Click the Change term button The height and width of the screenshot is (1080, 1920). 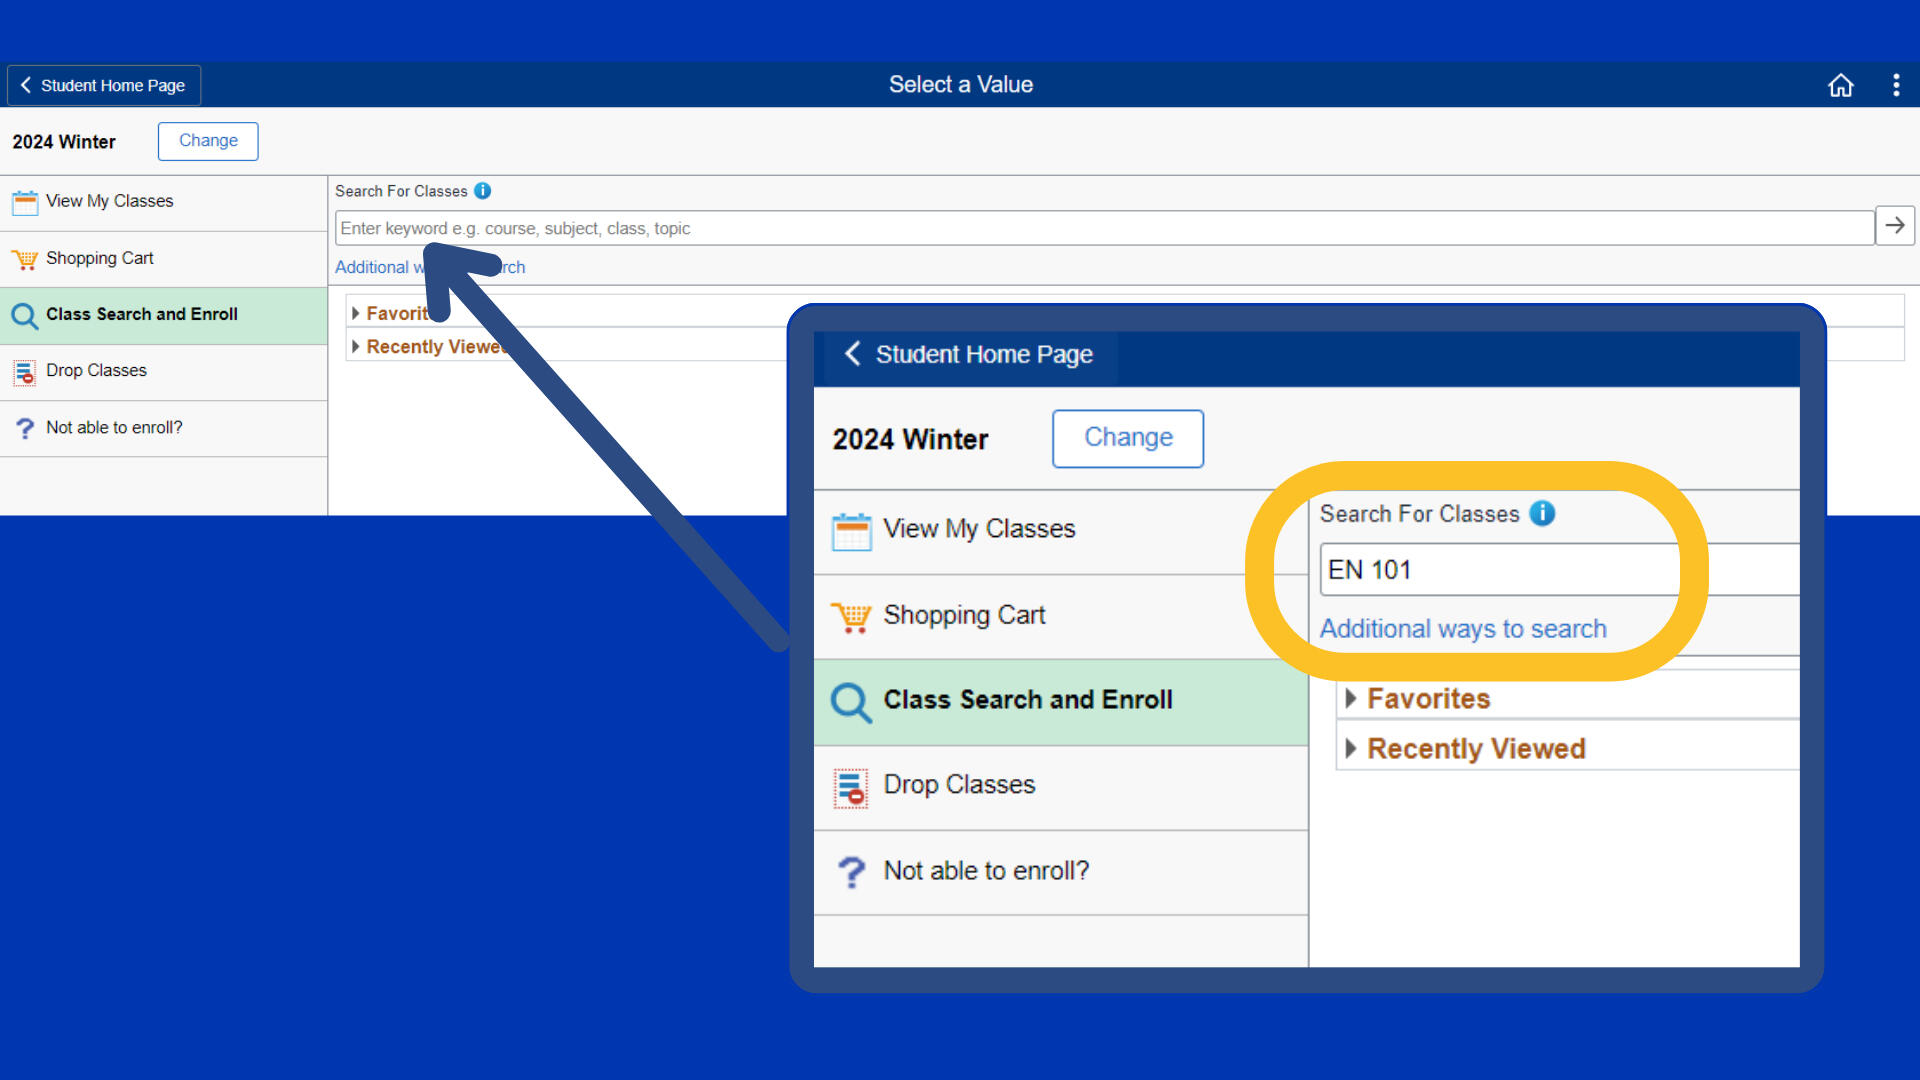(208, 141)
